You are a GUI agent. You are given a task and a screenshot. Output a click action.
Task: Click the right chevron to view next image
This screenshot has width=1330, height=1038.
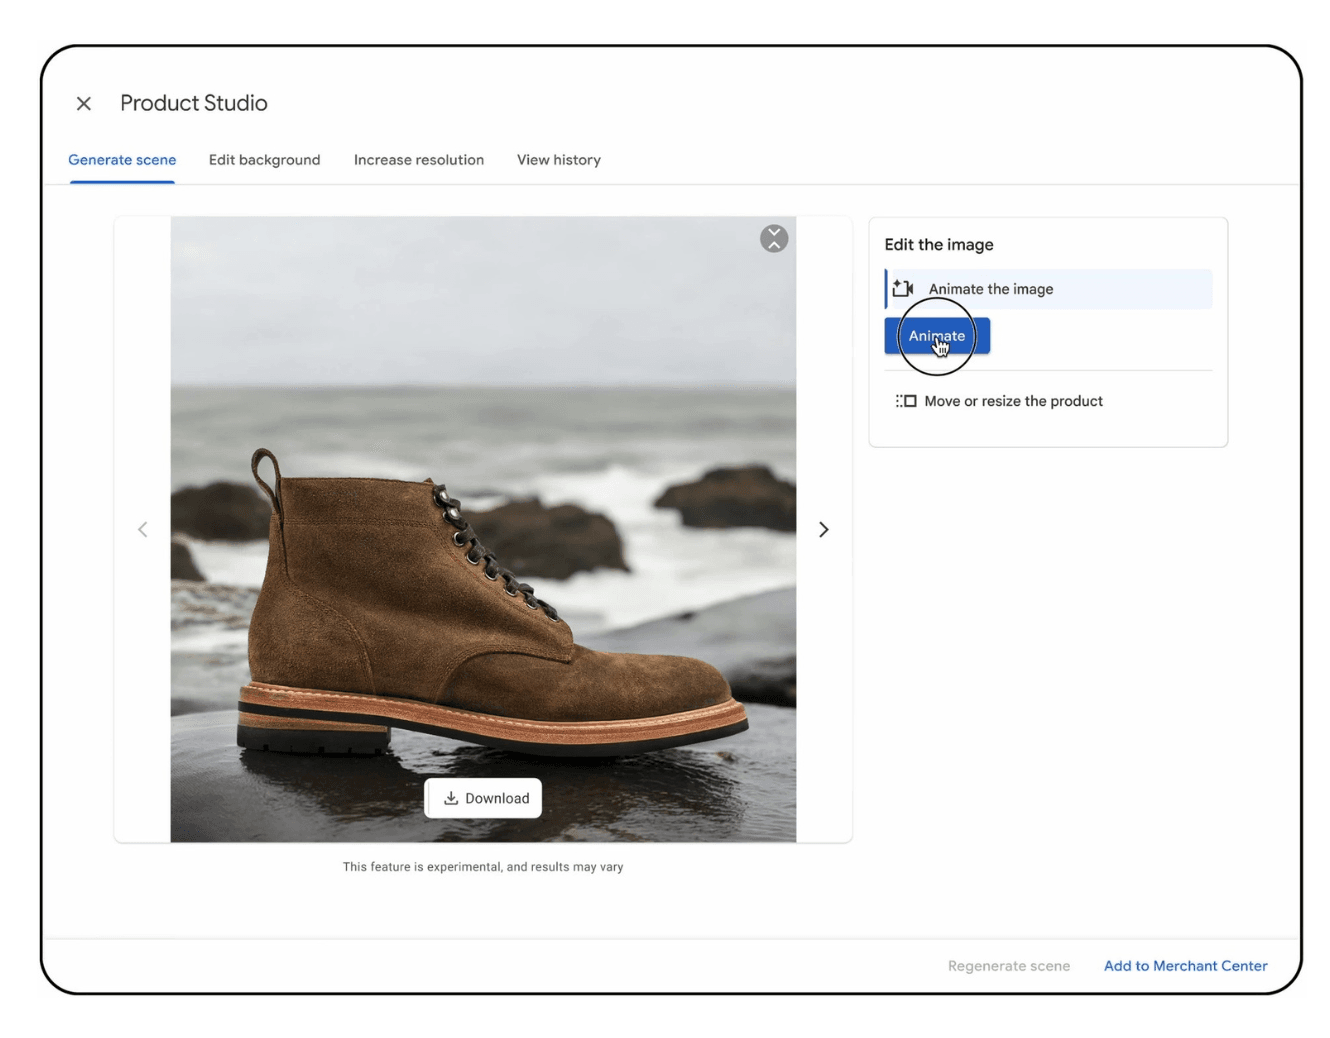tap(823, 528)
